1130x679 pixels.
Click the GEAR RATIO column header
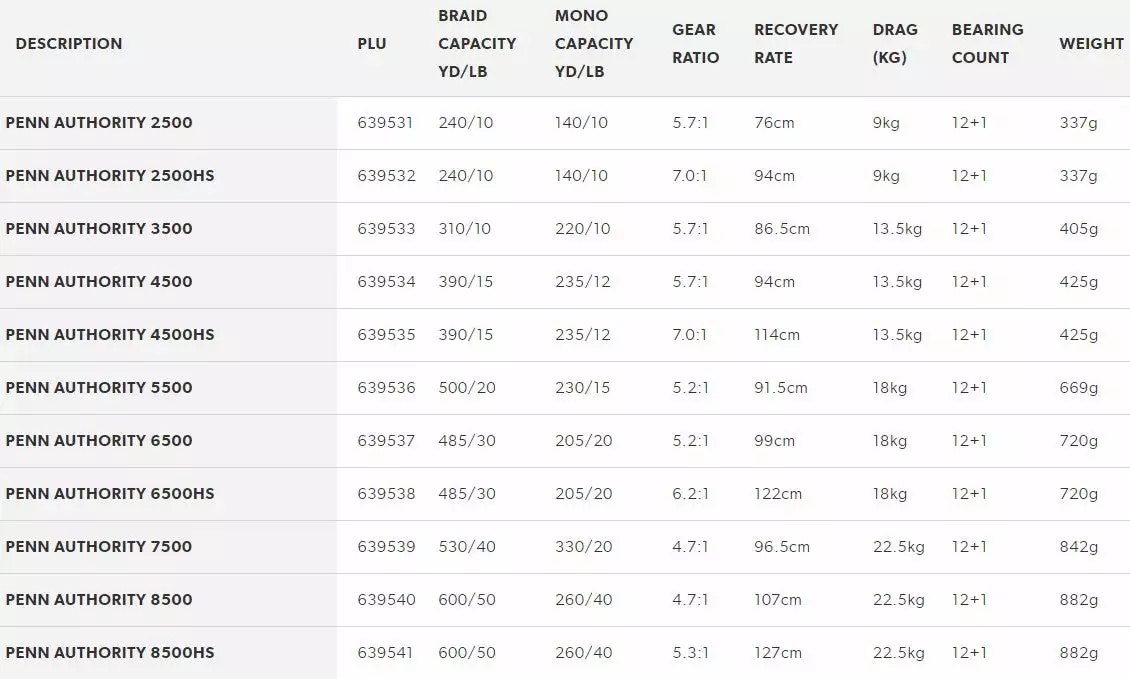(x=695, y=44)
